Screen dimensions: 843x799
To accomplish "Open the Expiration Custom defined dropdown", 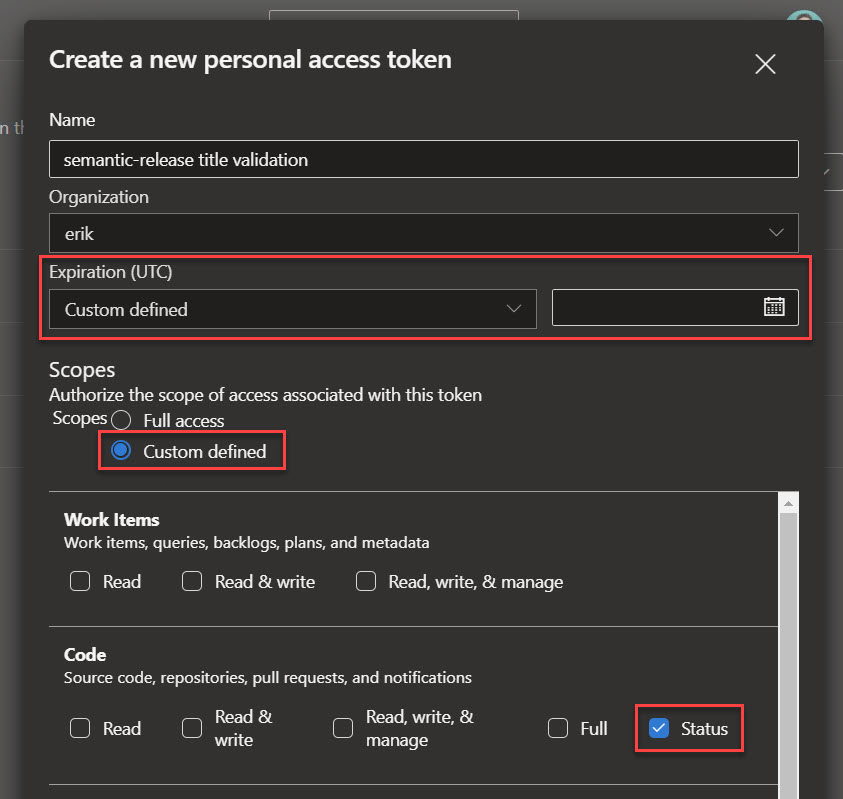I will (293, 309).
